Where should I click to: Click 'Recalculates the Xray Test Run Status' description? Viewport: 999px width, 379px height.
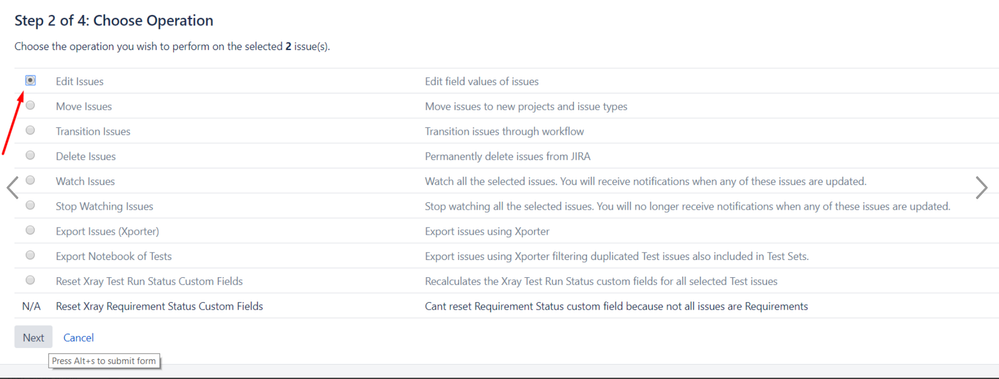point(601,281)
